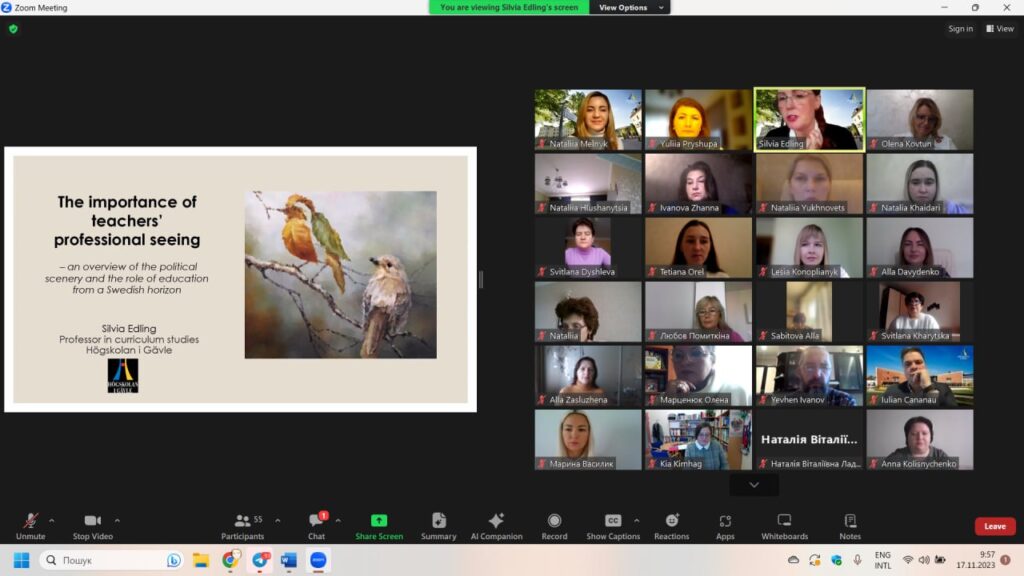Unmute the microphone
This screenshot has width=1024, height=576.
30,526
